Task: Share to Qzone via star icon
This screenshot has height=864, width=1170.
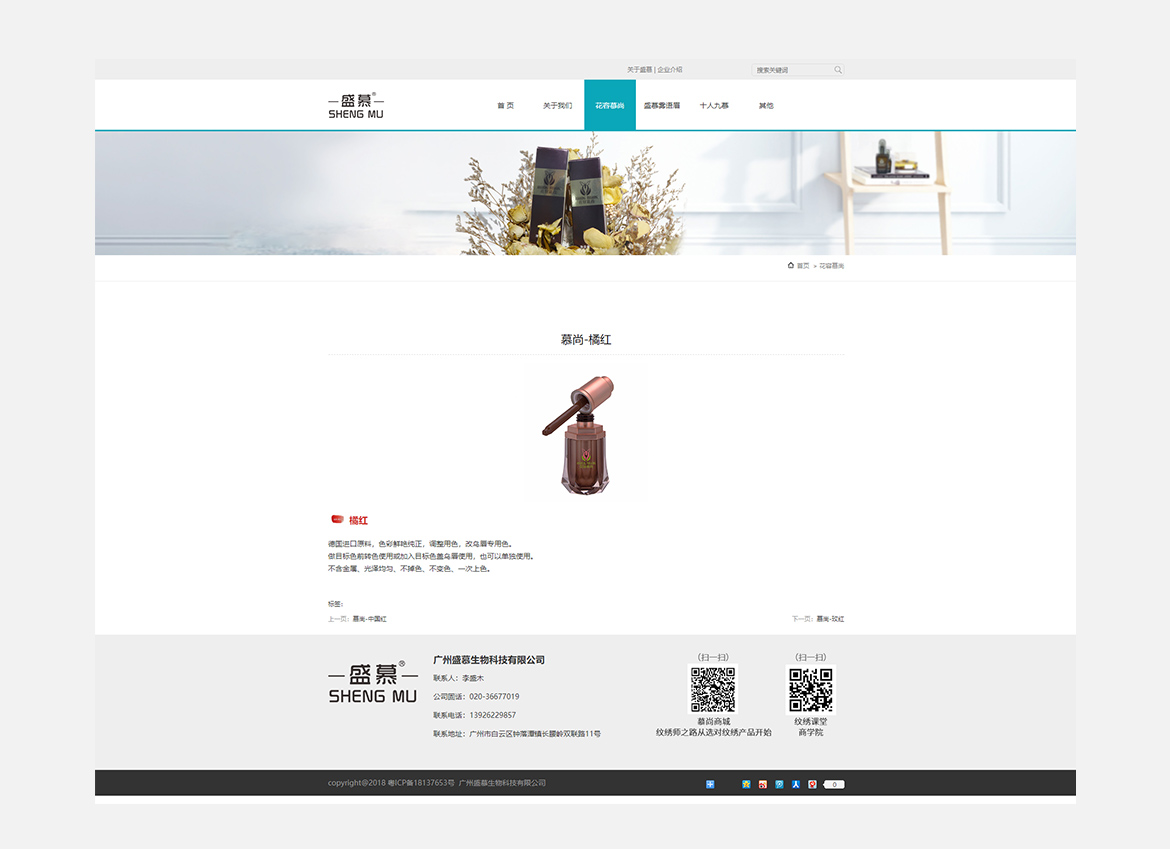Action: click(746, 784)
